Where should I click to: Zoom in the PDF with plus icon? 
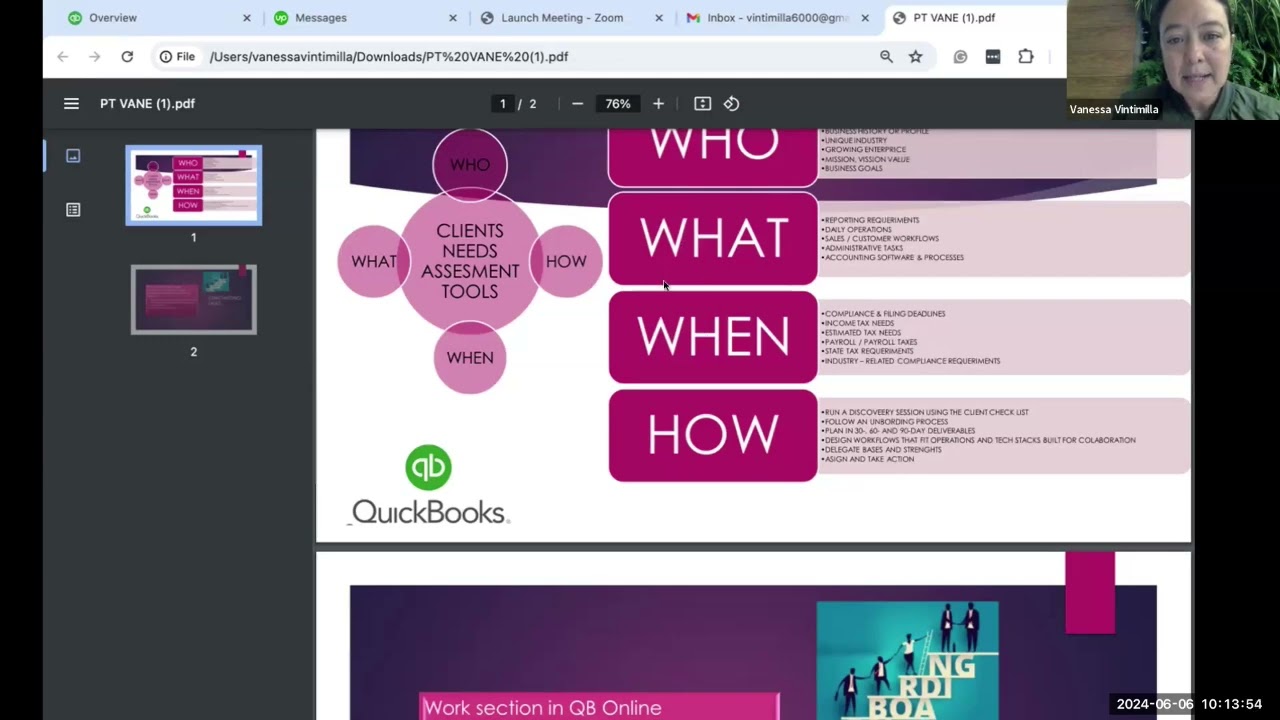point(658,104)
